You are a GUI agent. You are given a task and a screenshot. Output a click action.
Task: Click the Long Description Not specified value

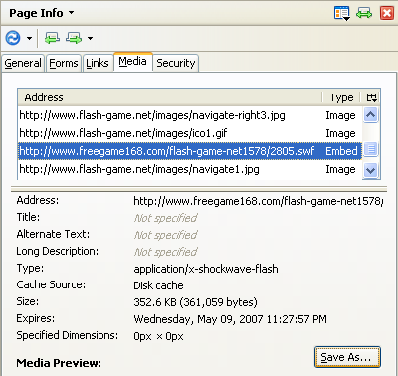[165, 252]
